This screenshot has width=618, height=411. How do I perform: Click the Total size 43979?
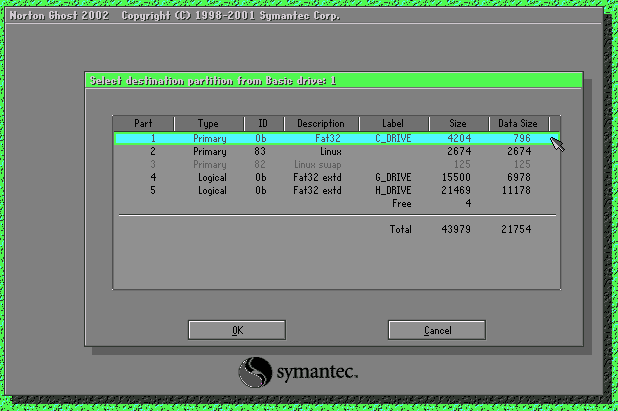(456, 229)
